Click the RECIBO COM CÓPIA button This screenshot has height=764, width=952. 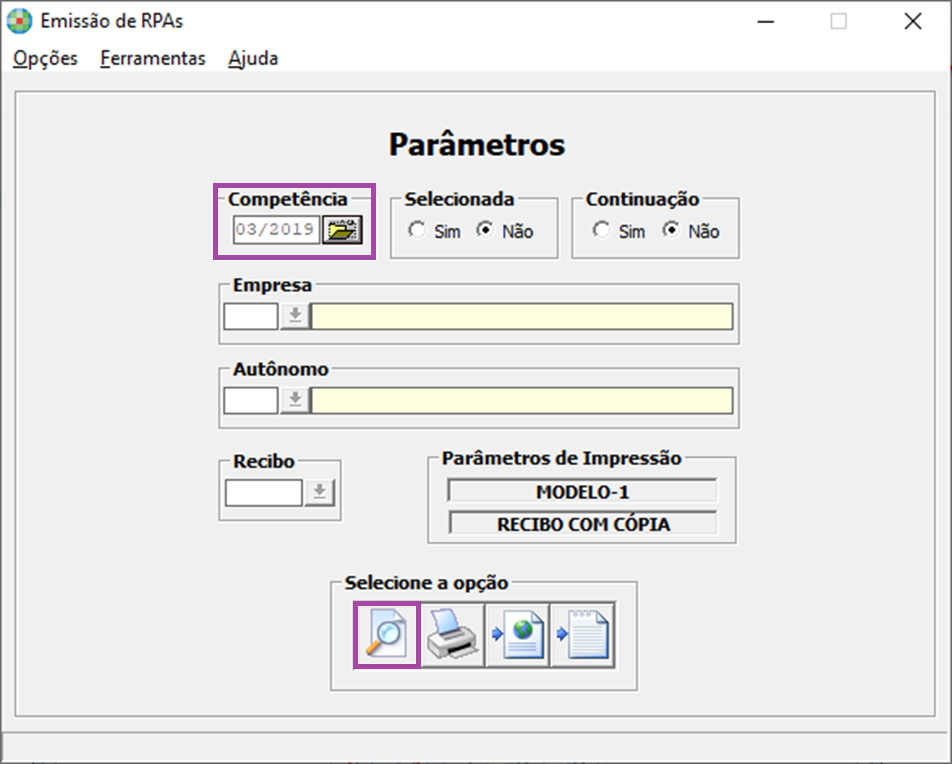pos(583,524)
